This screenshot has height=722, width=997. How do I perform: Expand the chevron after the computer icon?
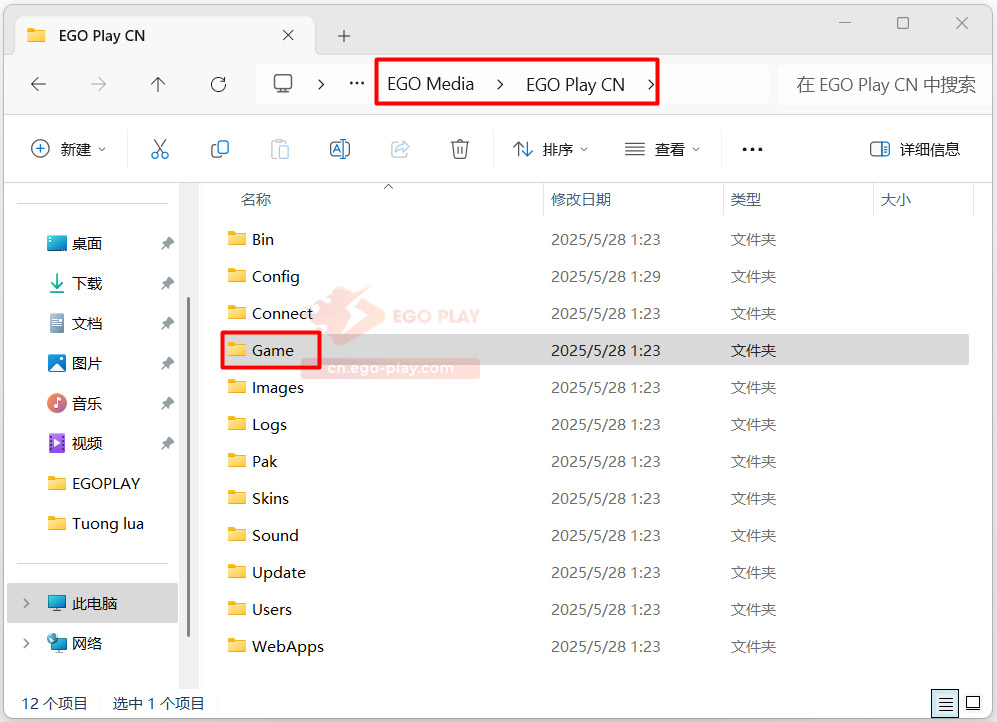(321, 84)
